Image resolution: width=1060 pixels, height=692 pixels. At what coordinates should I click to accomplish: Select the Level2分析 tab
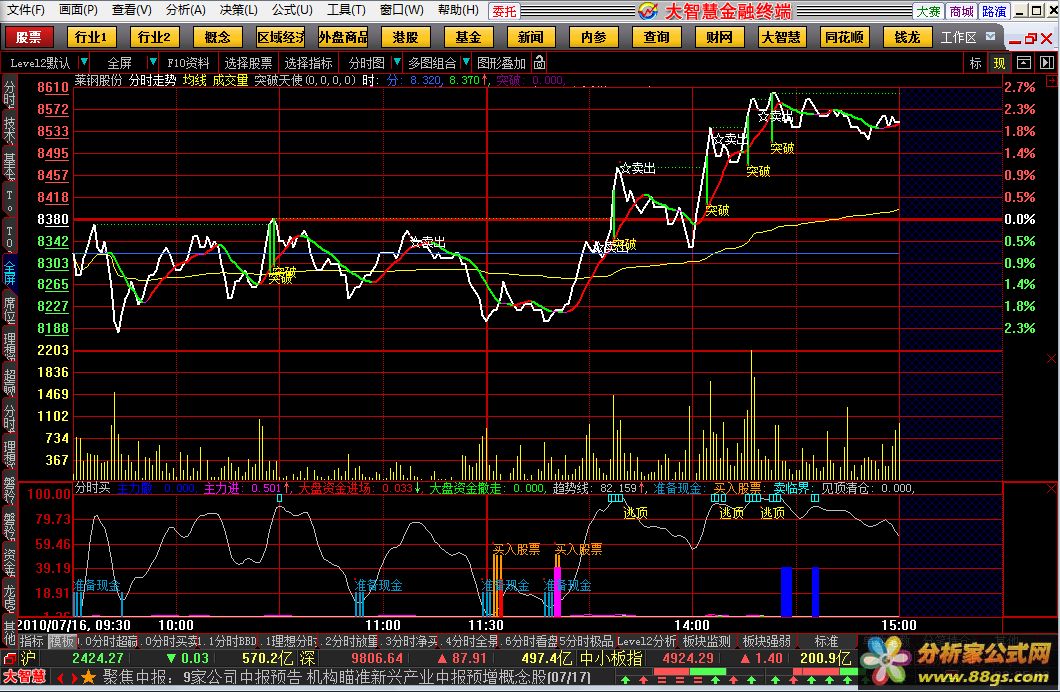(646, 641)
